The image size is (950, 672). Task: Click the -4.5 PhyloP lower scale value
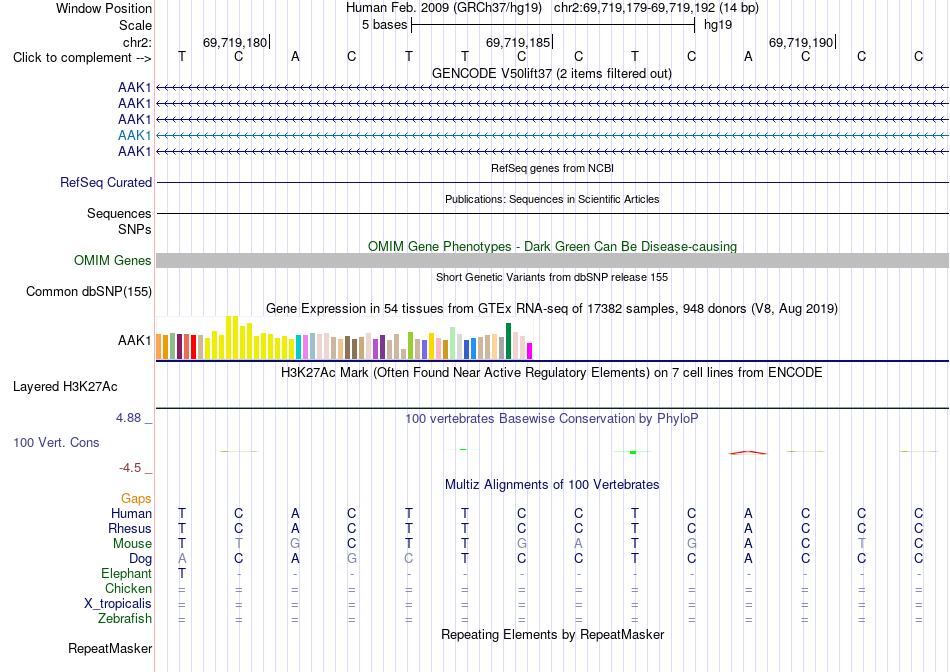tap(130, 468)
